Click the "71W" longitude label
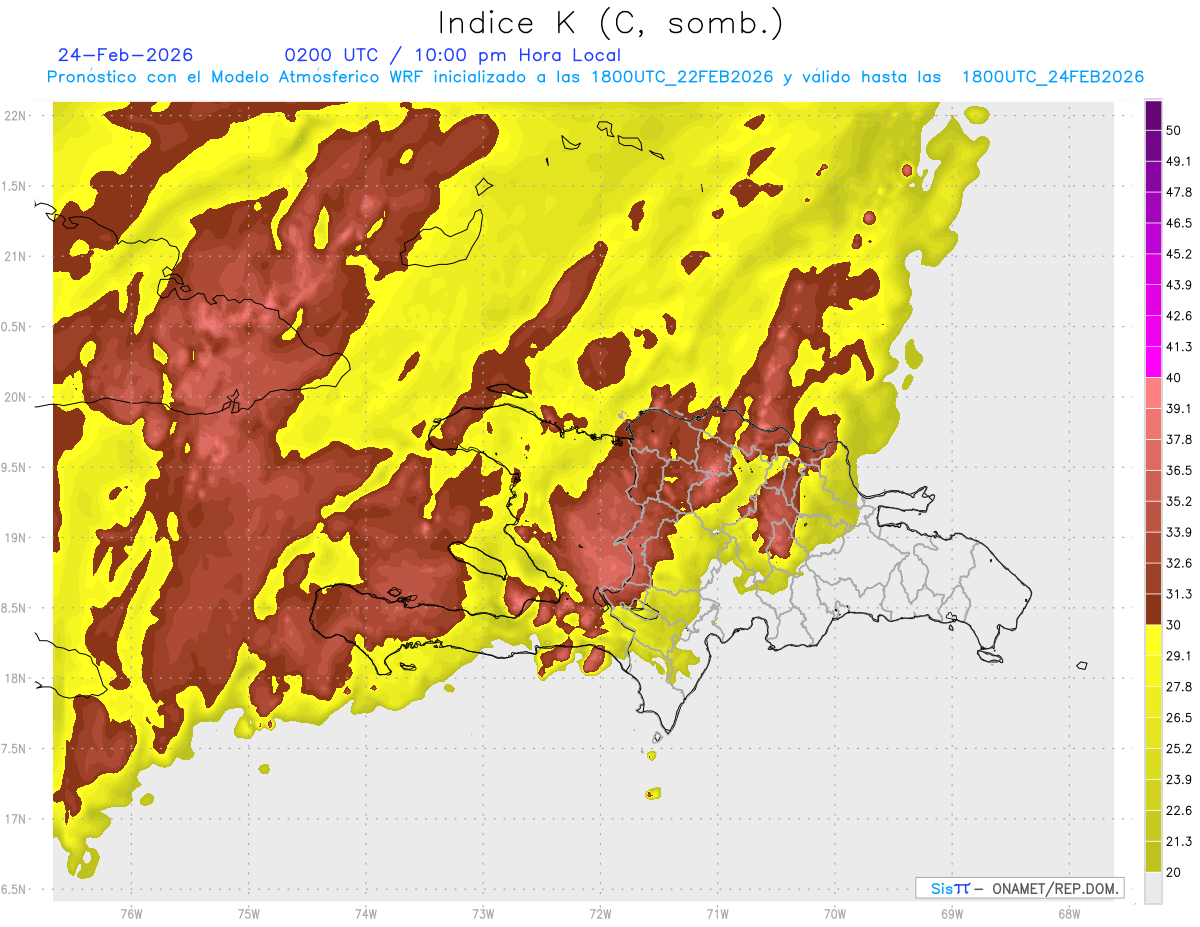The height and width of the screenshot is (927, 1200). 717,914
